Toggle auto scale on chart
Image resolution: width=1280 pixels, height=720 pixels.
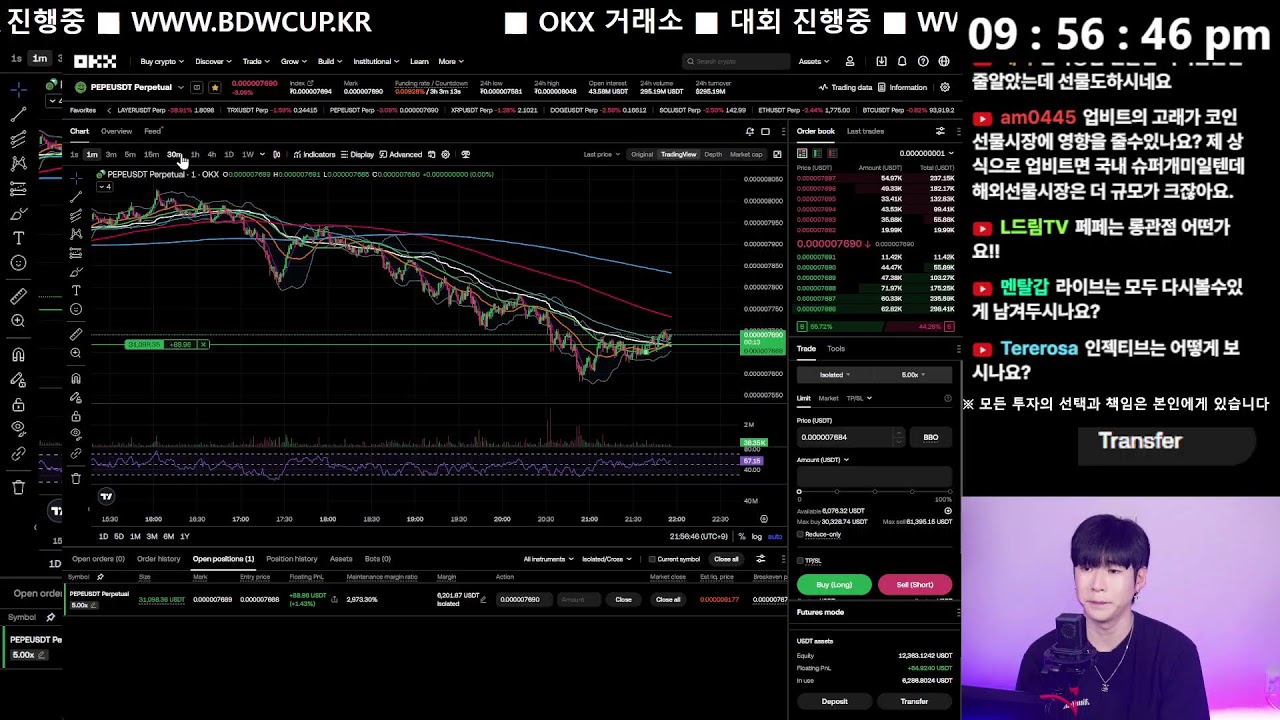(x=774, y=536)
